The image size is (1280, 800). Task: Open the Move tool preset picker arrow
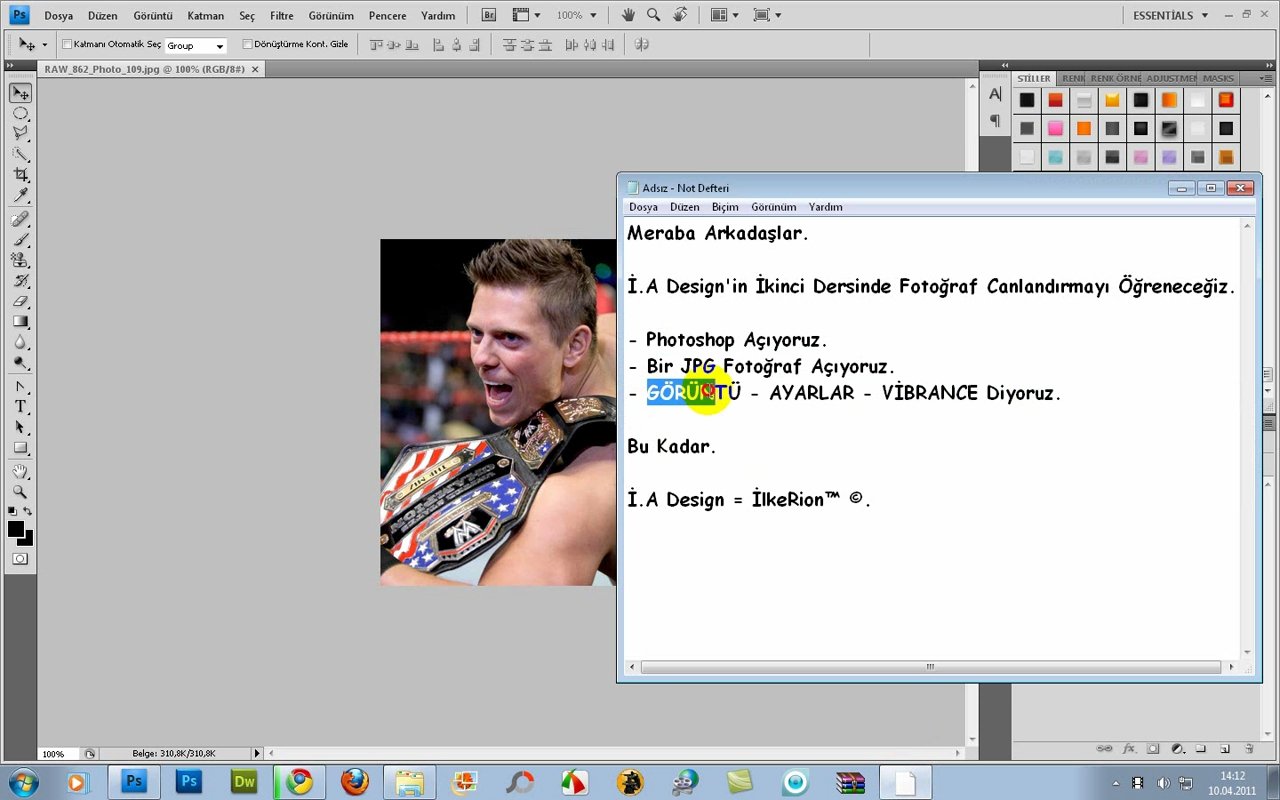click(44, 46)
